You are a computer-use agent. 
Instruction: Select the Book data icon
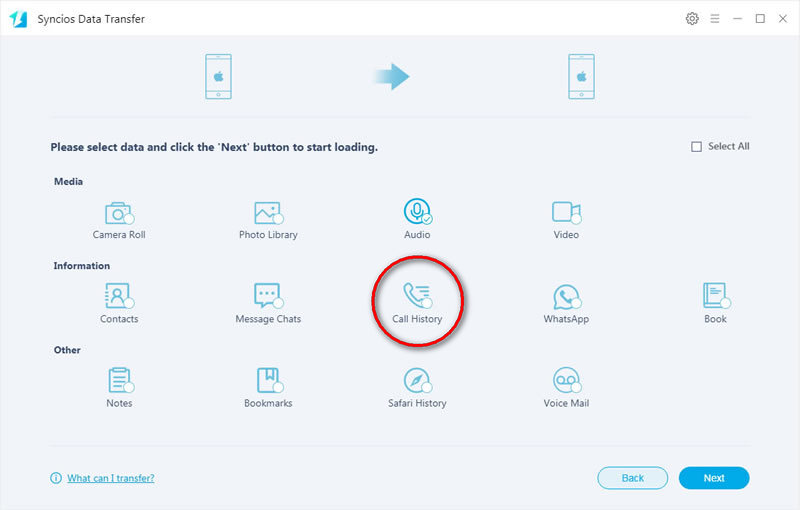tap(716, 296)
